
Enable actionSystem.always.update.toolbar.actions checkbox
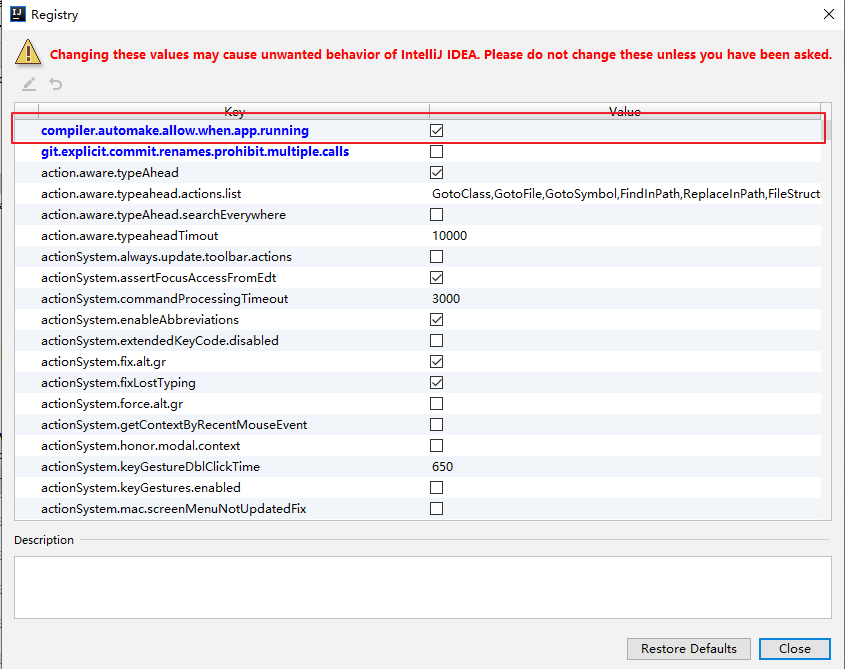pyautogui.click(x=437, y=257)
